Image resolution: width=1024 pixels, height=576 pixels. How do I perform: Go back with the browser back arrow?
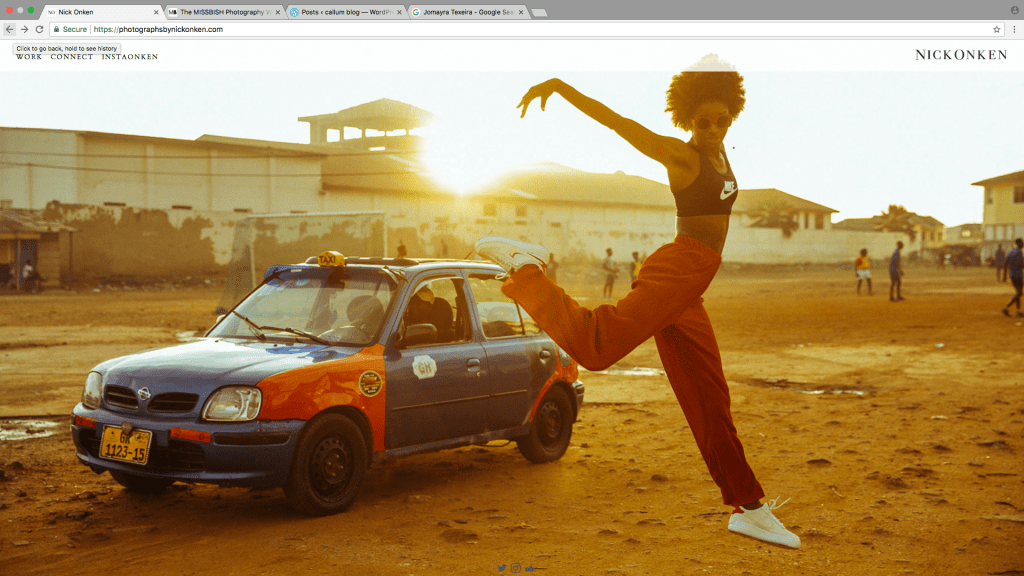[9, 29]
